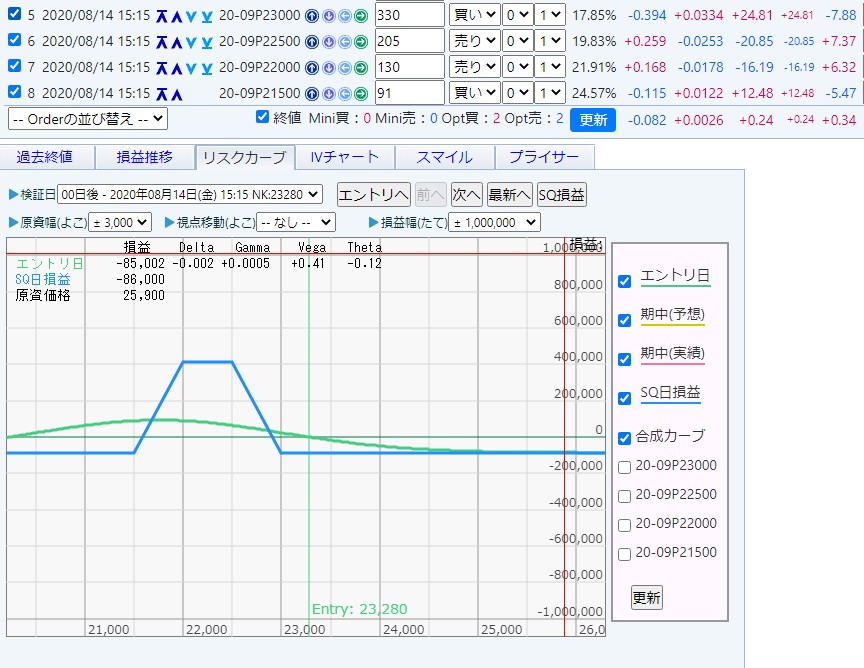Move order 5 up one position
This screenshot has height=668, width=864.
(176, 16)
